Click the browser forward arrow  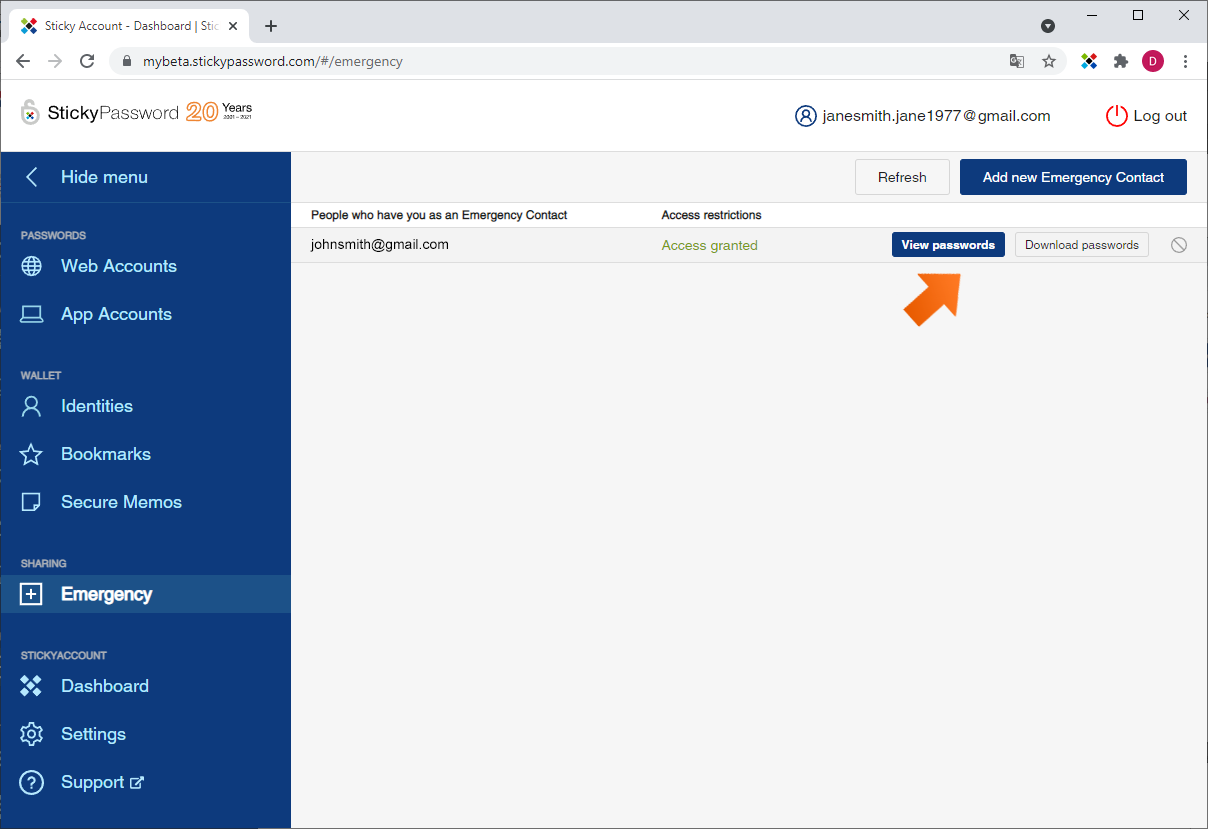55,61
